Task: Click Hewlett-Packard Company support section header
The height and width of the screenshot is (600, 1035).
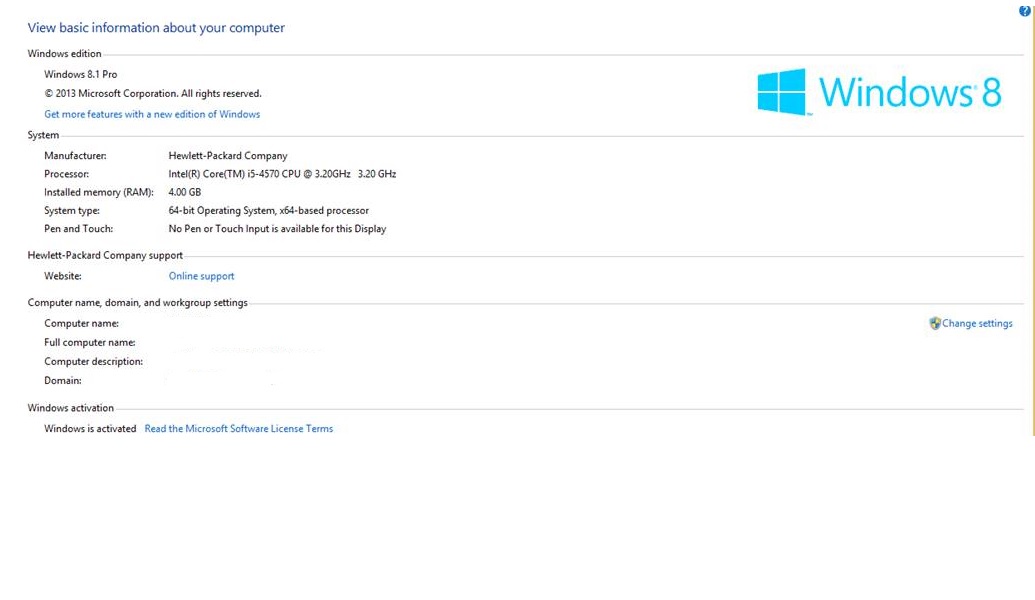Action: [x=105, y=255]
